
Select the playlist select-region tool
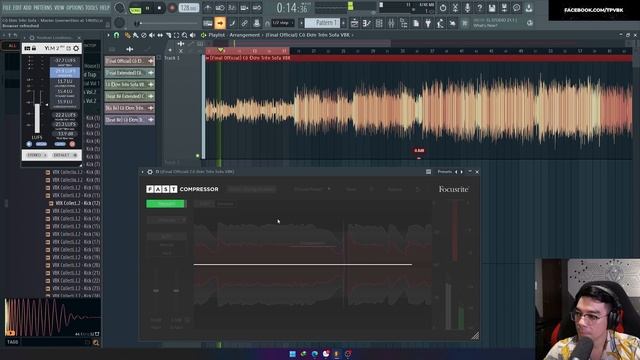[176, 36]
